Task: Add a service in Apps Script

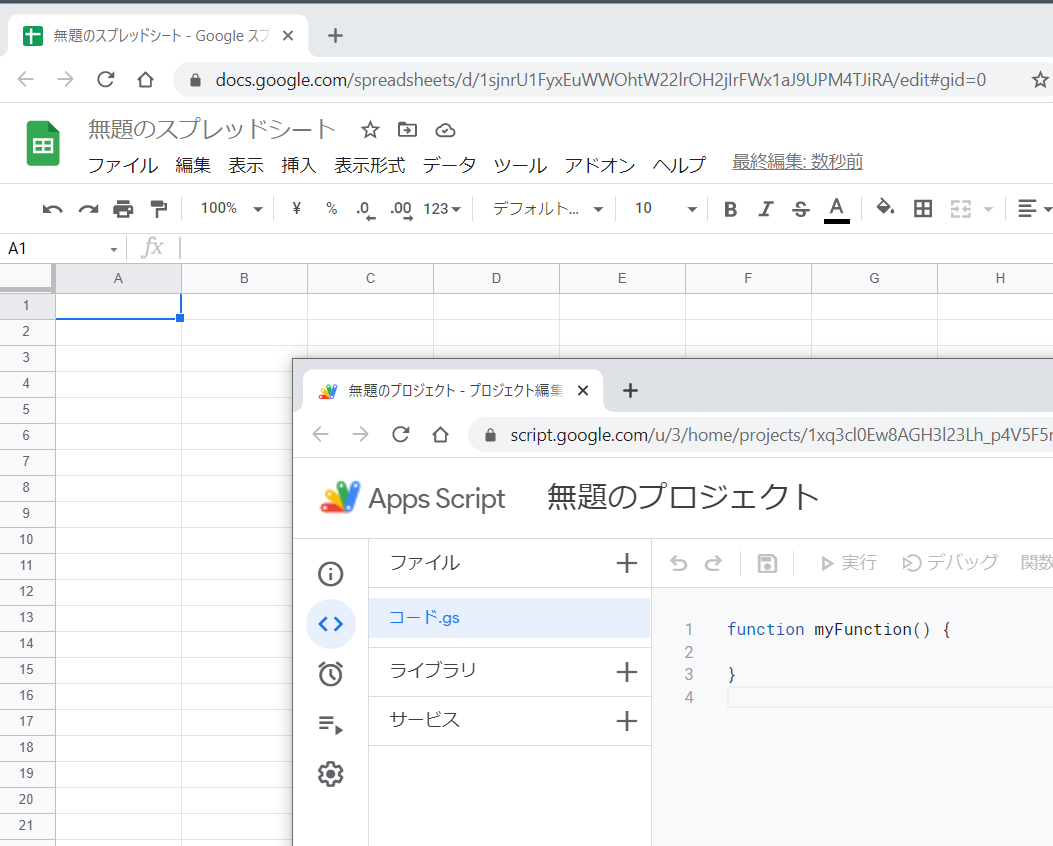Action: (627, 721)
